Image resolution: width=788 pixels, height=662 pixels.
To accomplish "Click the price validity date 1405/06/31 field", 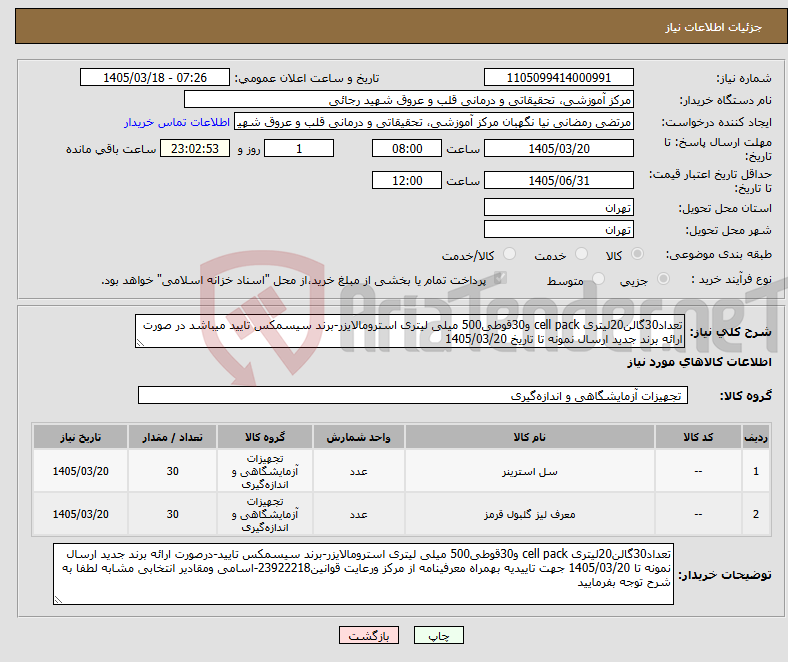I will point(559,180).
